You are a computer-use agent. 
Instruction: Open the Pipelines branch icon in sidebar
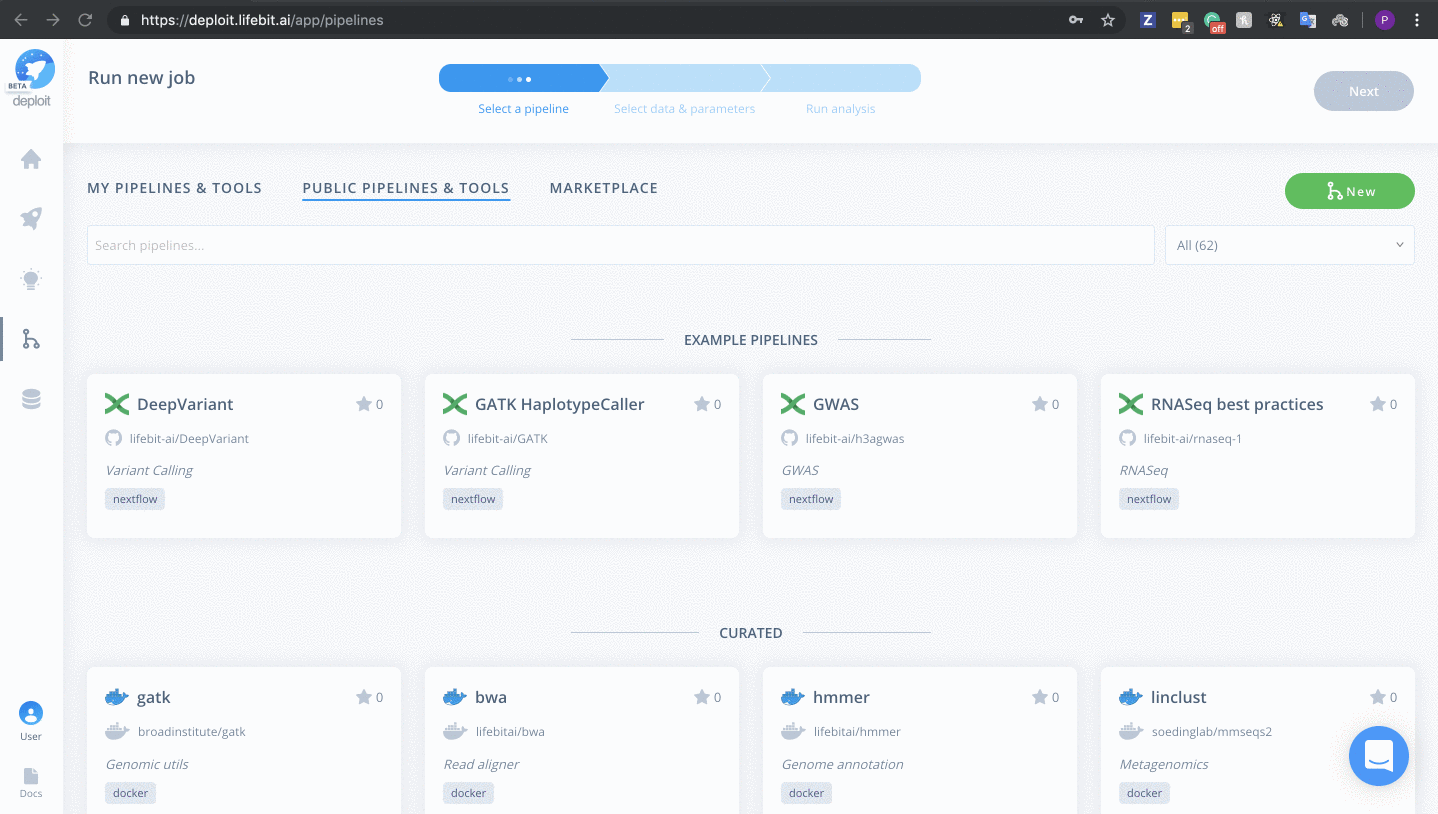tap(31, 340)
